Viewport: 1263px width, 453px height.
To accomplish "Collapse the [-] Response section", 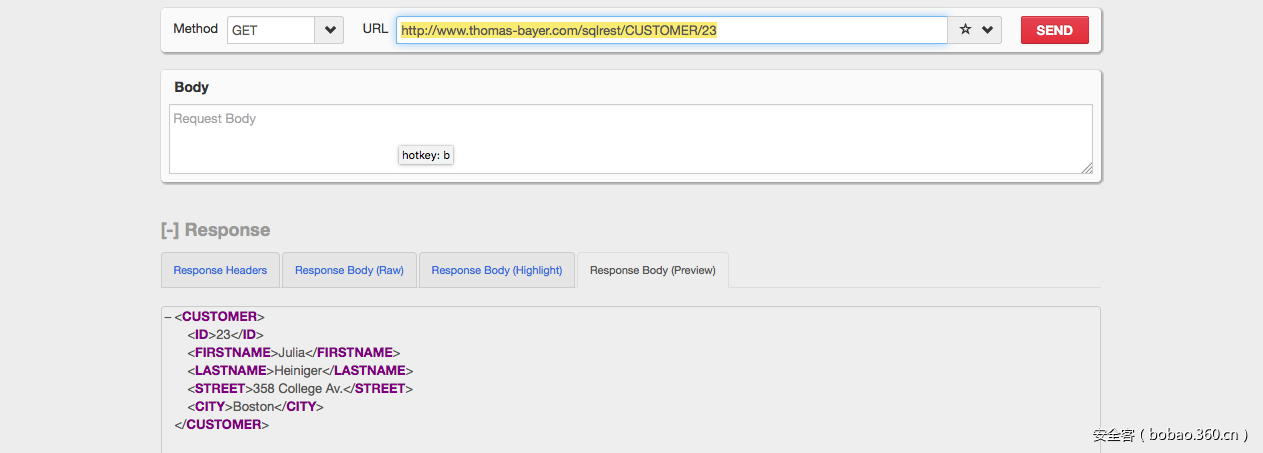I will [170, 230].
